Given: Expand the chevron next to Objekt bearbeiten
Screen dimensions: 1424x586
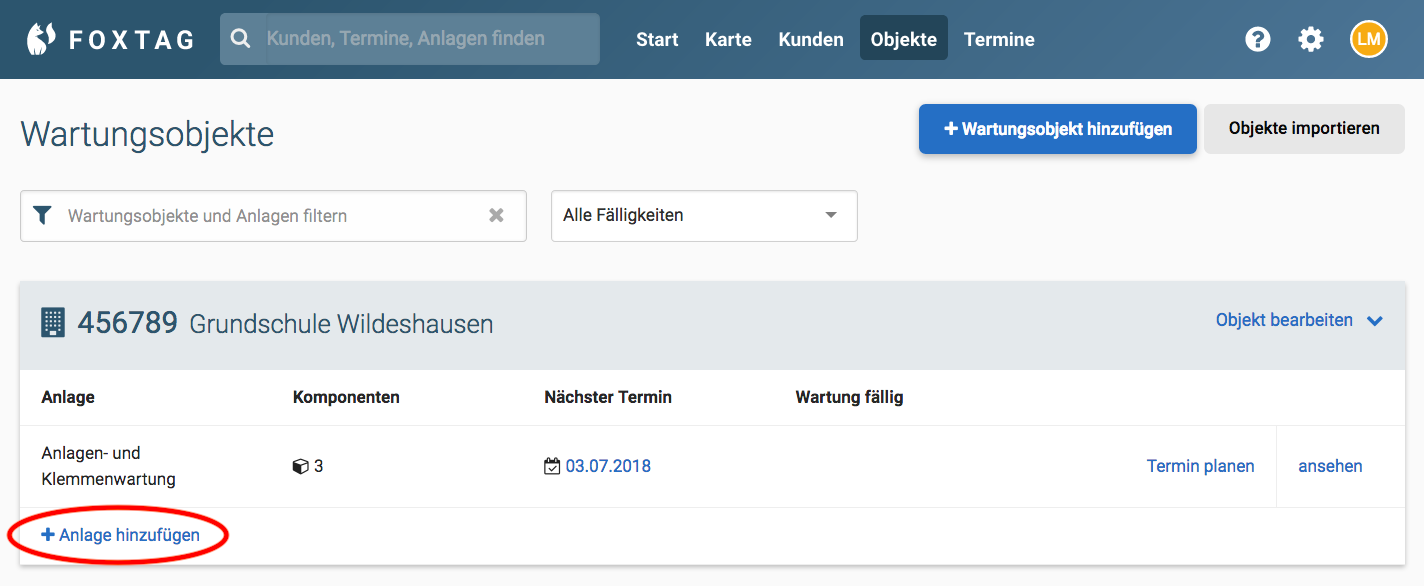Looking at the screenshot, I should (x=1375, y=321).
